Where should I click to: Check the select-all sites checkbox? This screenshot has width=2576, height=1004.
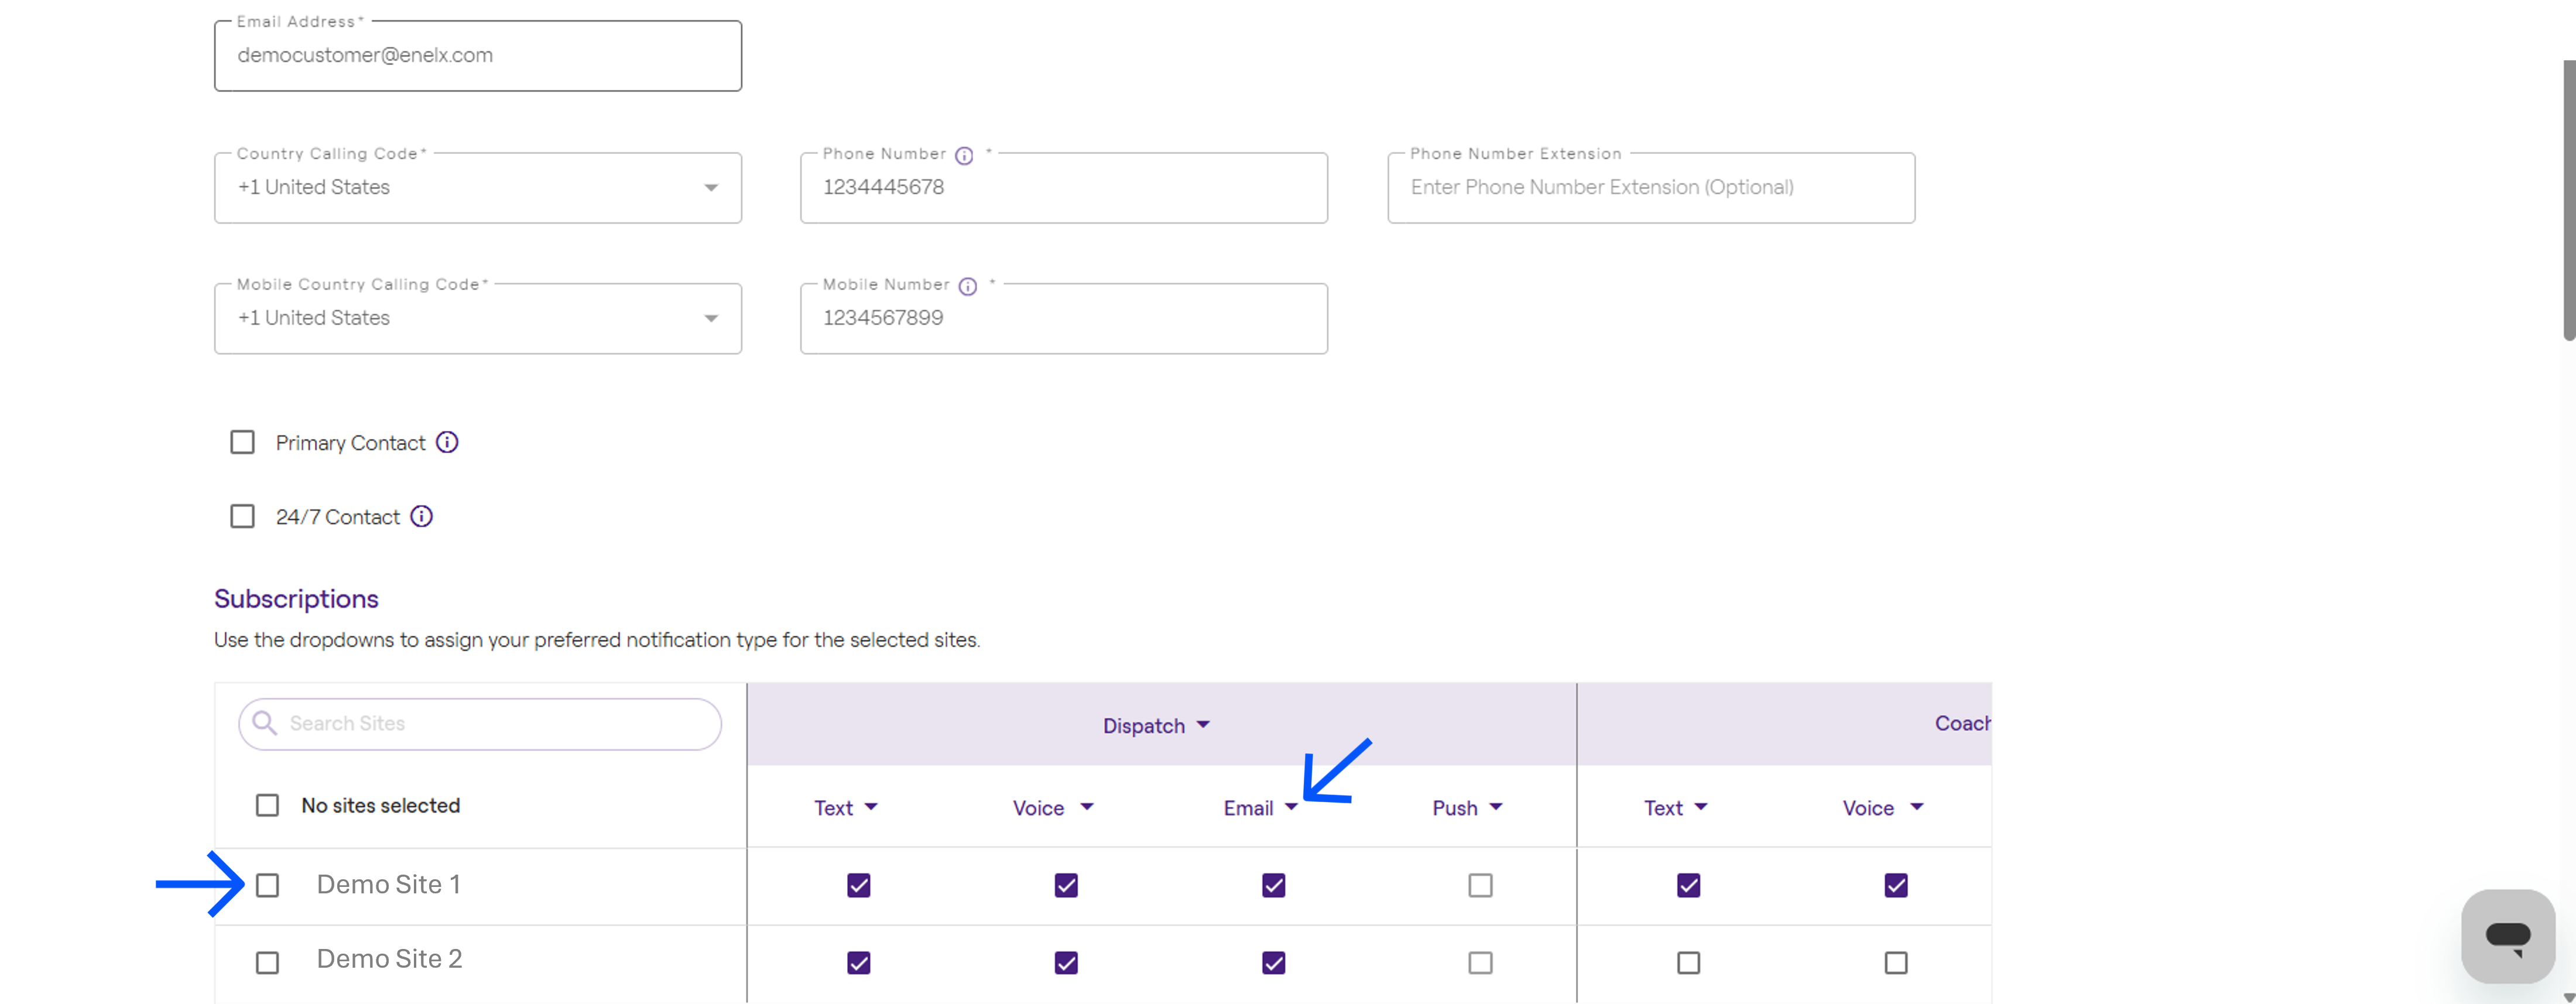click(x=267, y=805)
